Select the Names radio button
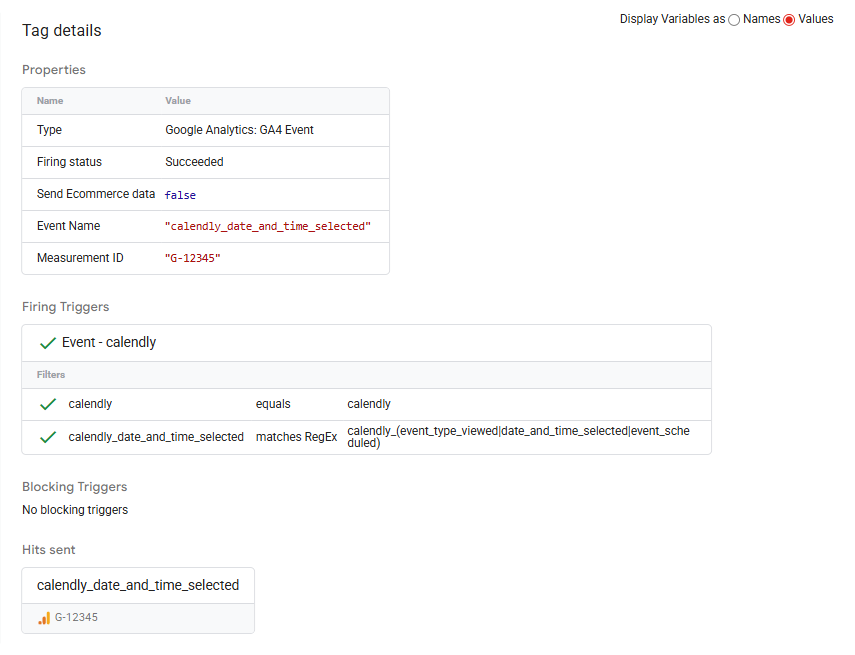 coord(735,20)
